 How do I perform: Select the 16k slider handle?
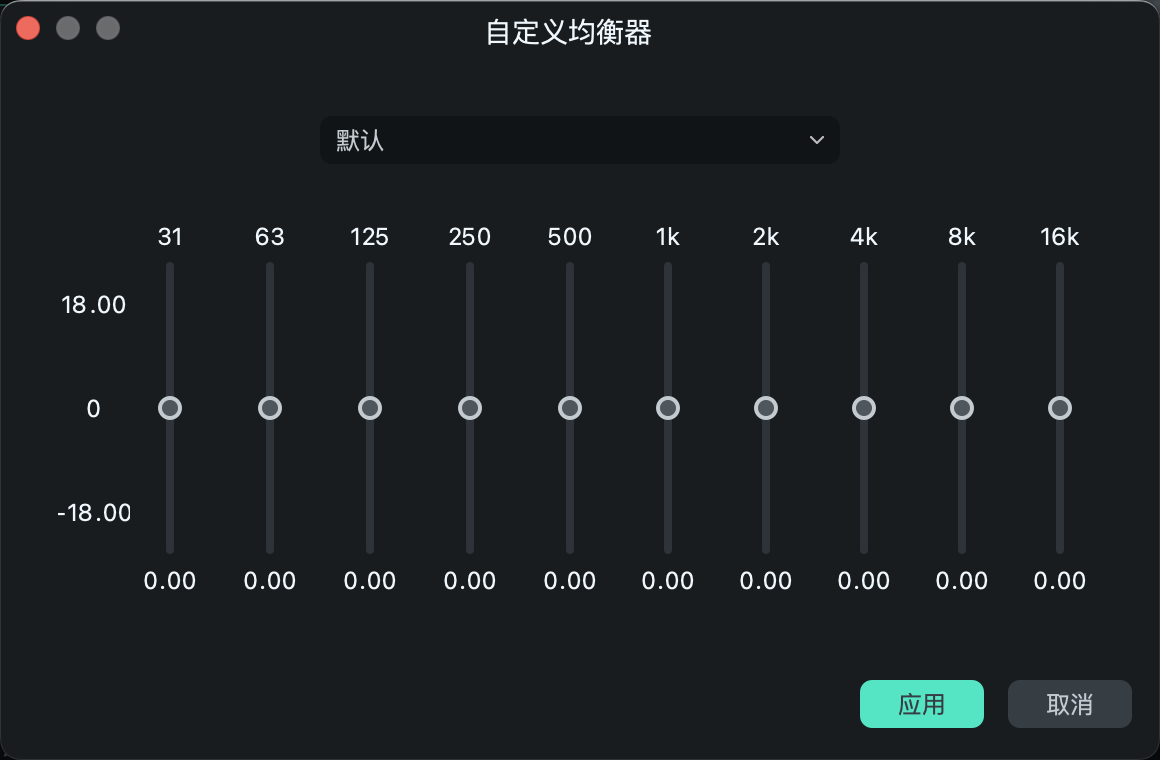point(1059,407)
